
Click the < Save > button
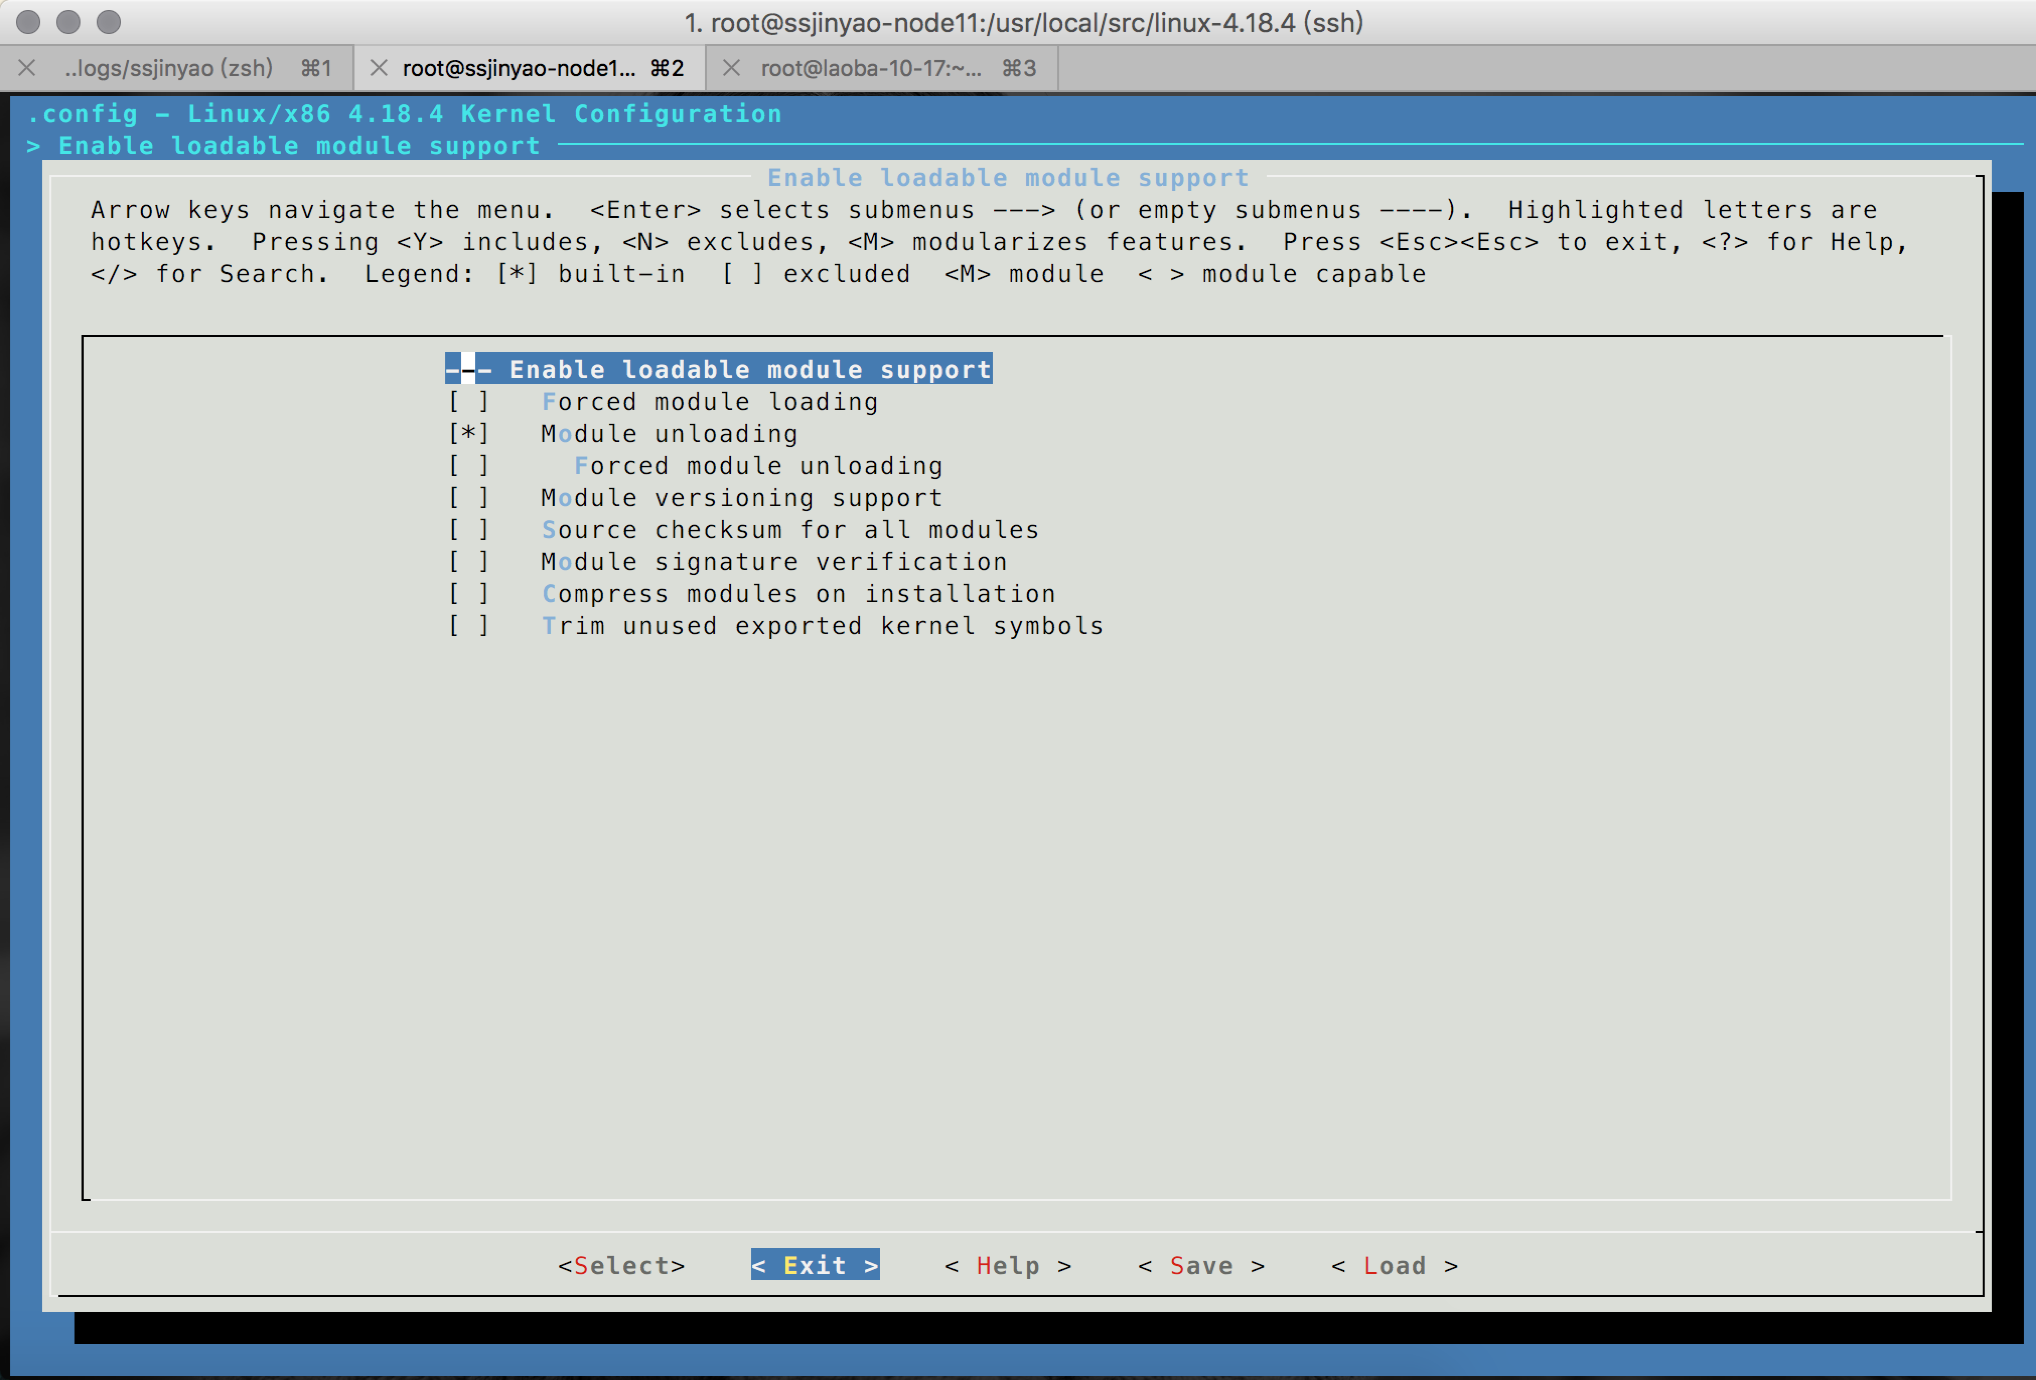pyautogui.click(x=1202, y=1265)
